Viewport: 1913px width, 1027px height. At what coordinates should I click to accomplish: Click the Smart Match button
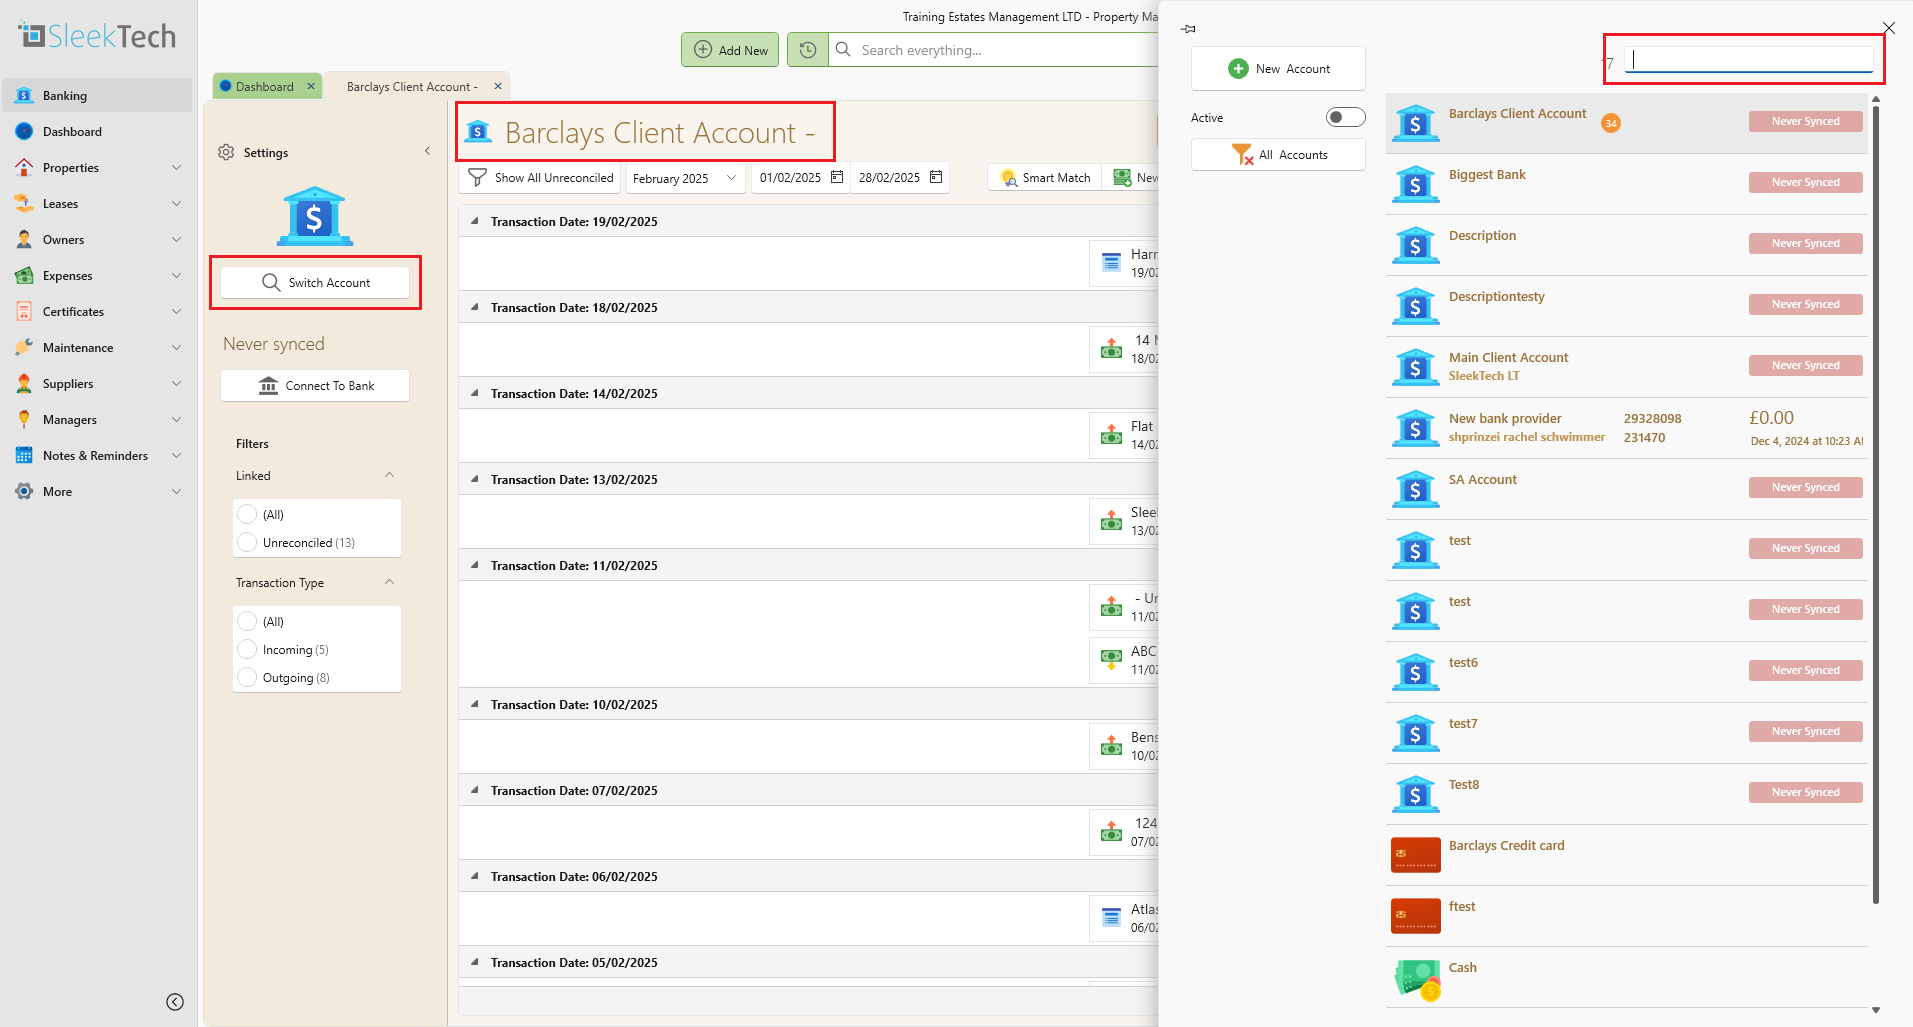coord(1045,177)
